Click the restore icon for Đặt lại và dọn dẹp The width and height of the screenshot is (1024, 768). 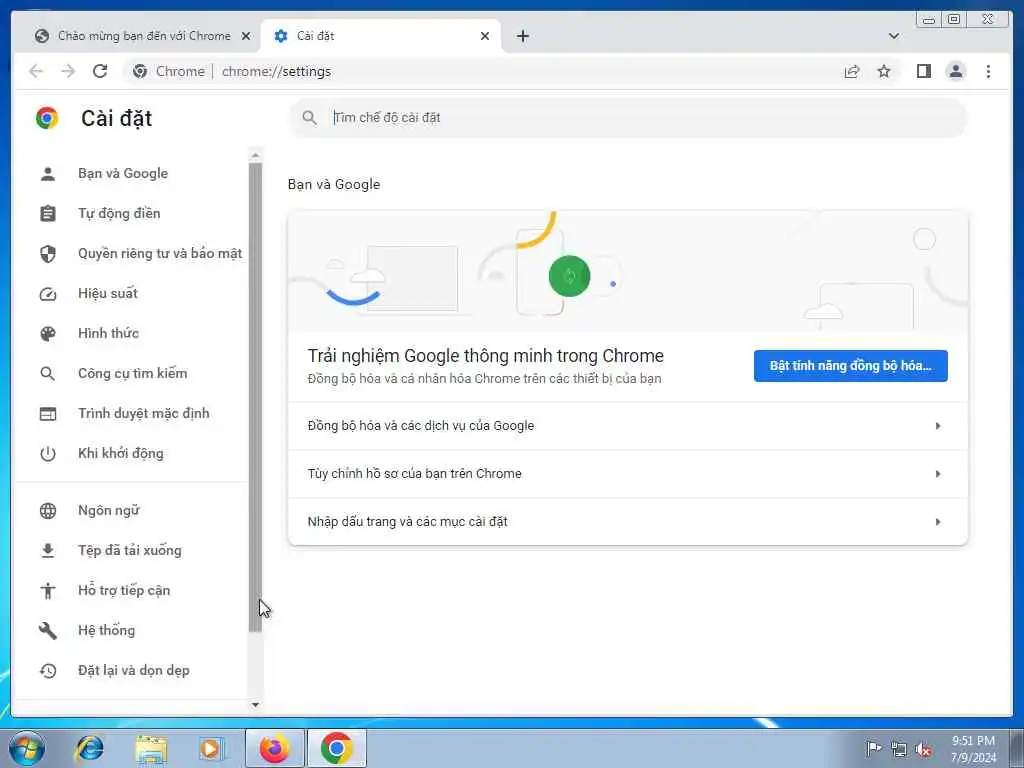coord(48,671)
